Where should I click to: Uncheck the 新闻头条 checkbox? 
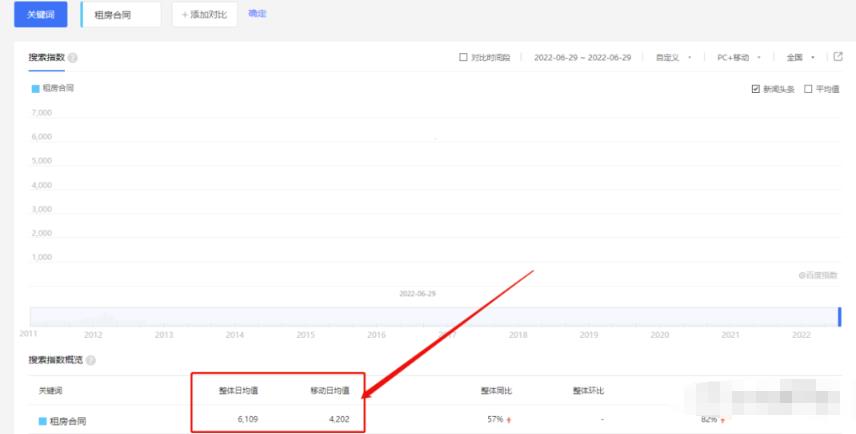[756, 89]
